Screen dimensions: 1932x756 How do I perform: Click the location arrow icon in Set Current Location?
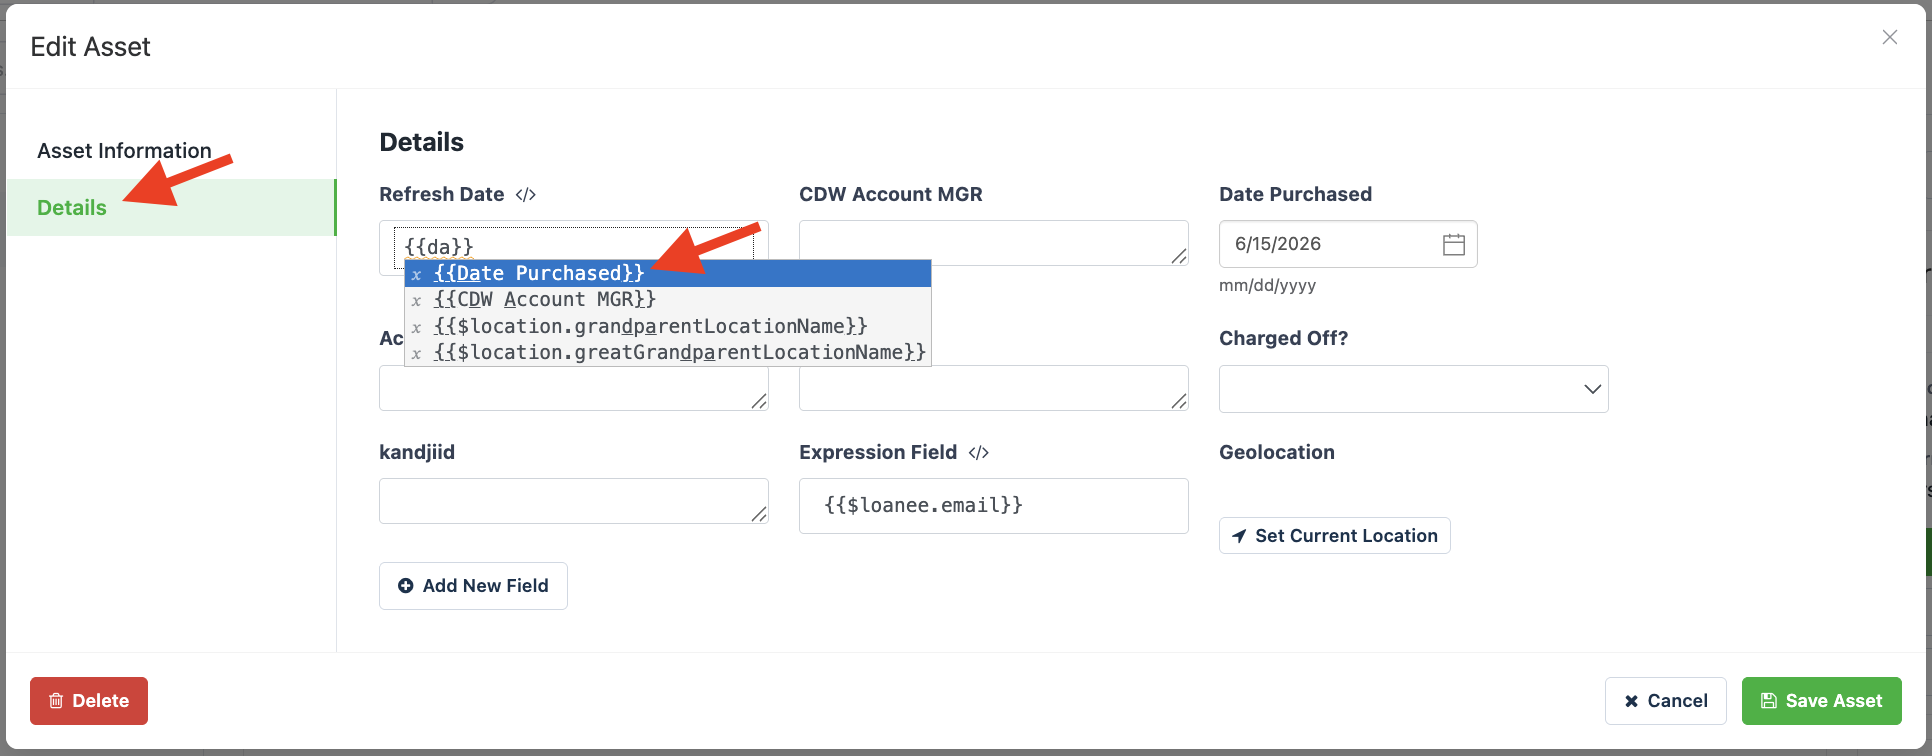click(x=1239, y=536)
